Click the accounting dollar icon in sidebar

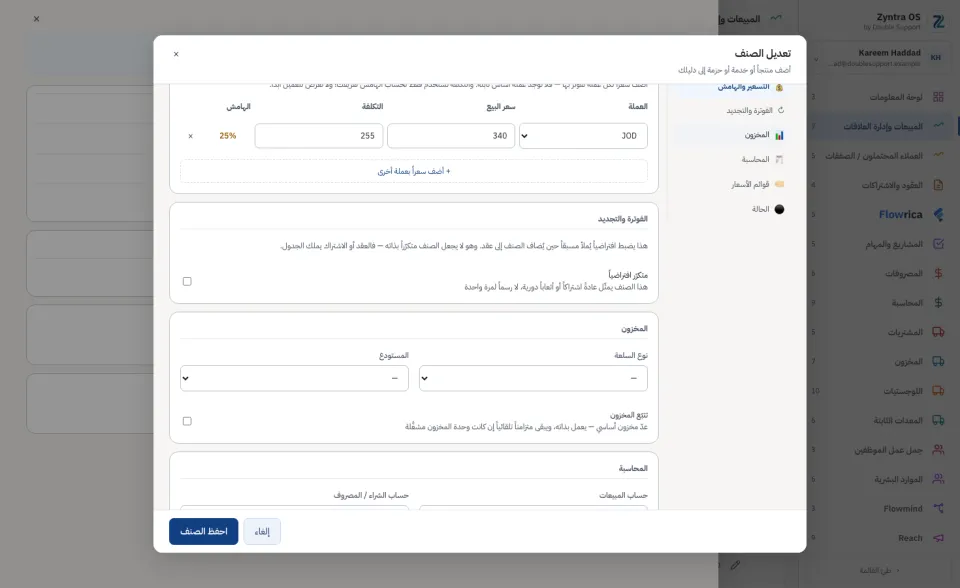pyautogui.click(x=938, y=303)
